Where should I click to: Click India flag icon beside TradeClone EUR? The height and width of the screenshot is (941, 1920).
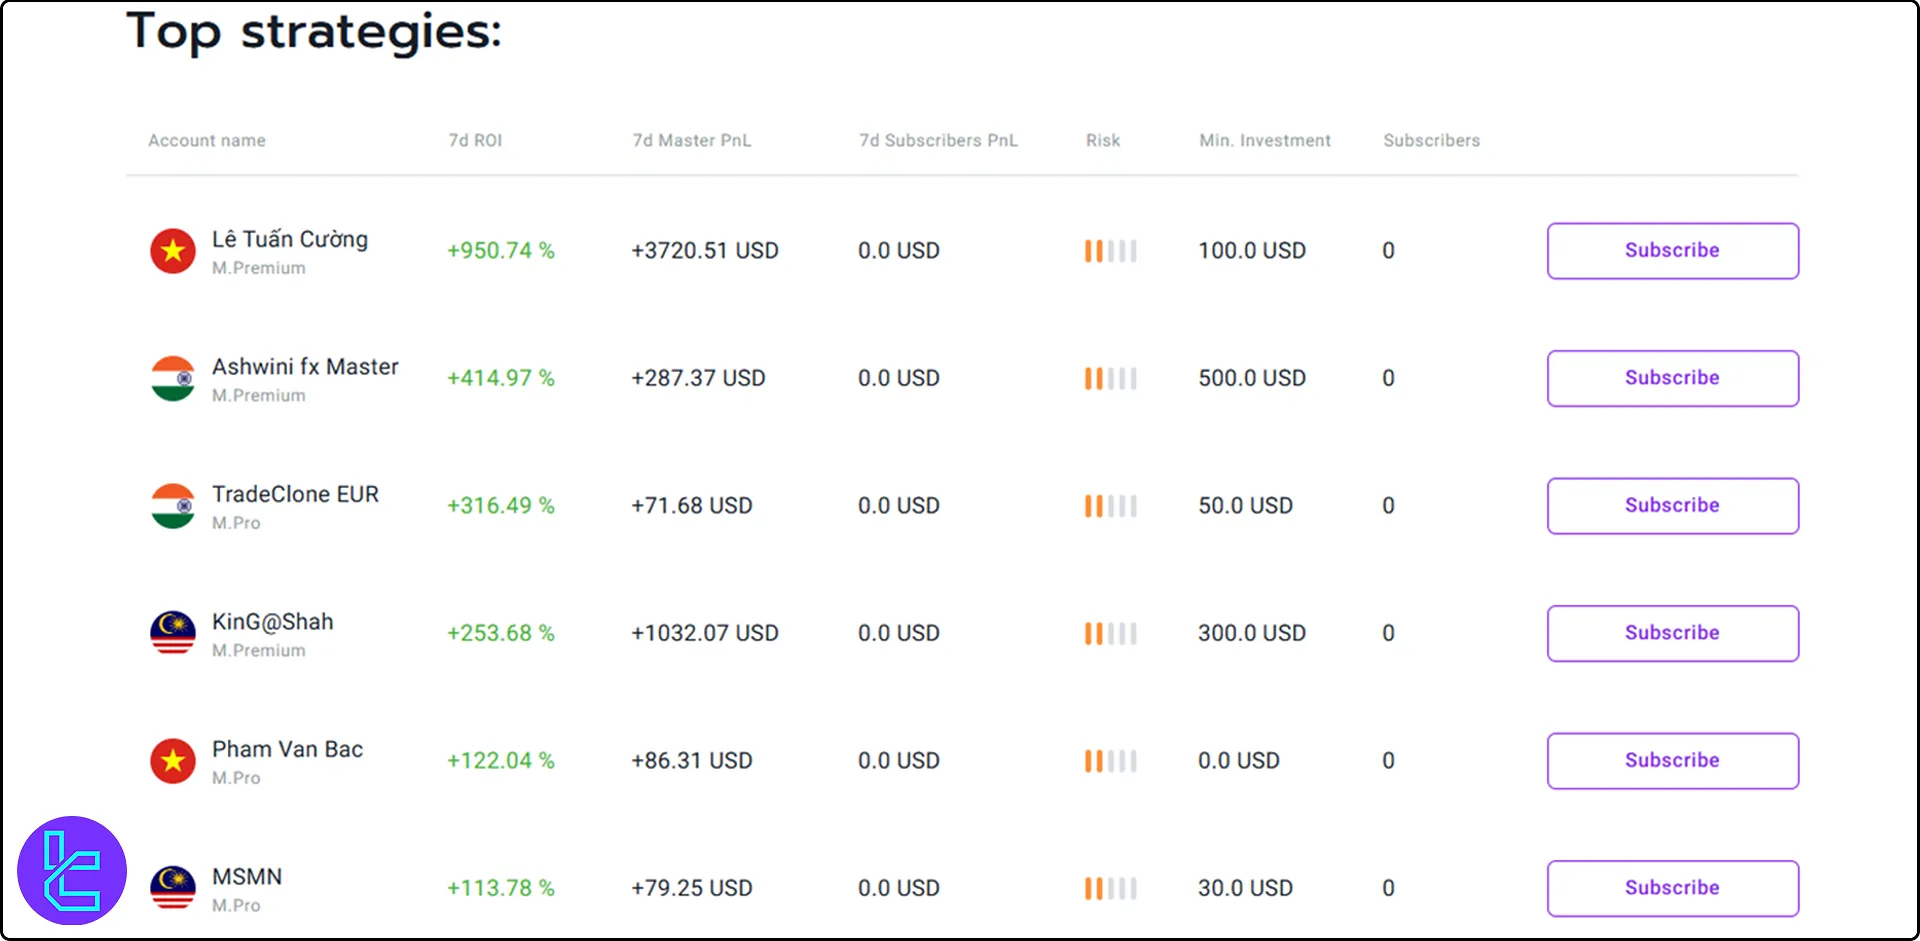[x=173, y=506]
